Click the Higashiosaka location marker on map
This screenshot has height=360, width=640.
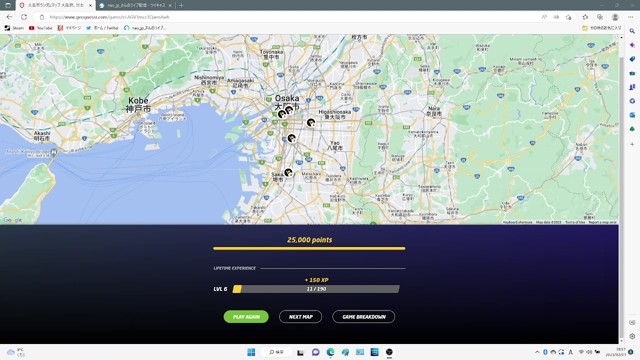pyautogui.click(x=311, y=122)
